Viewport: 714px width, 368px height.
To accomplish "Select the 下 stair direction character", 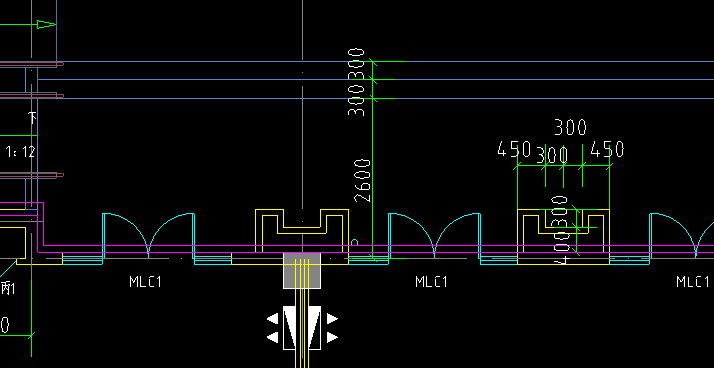I will [33, 118].
